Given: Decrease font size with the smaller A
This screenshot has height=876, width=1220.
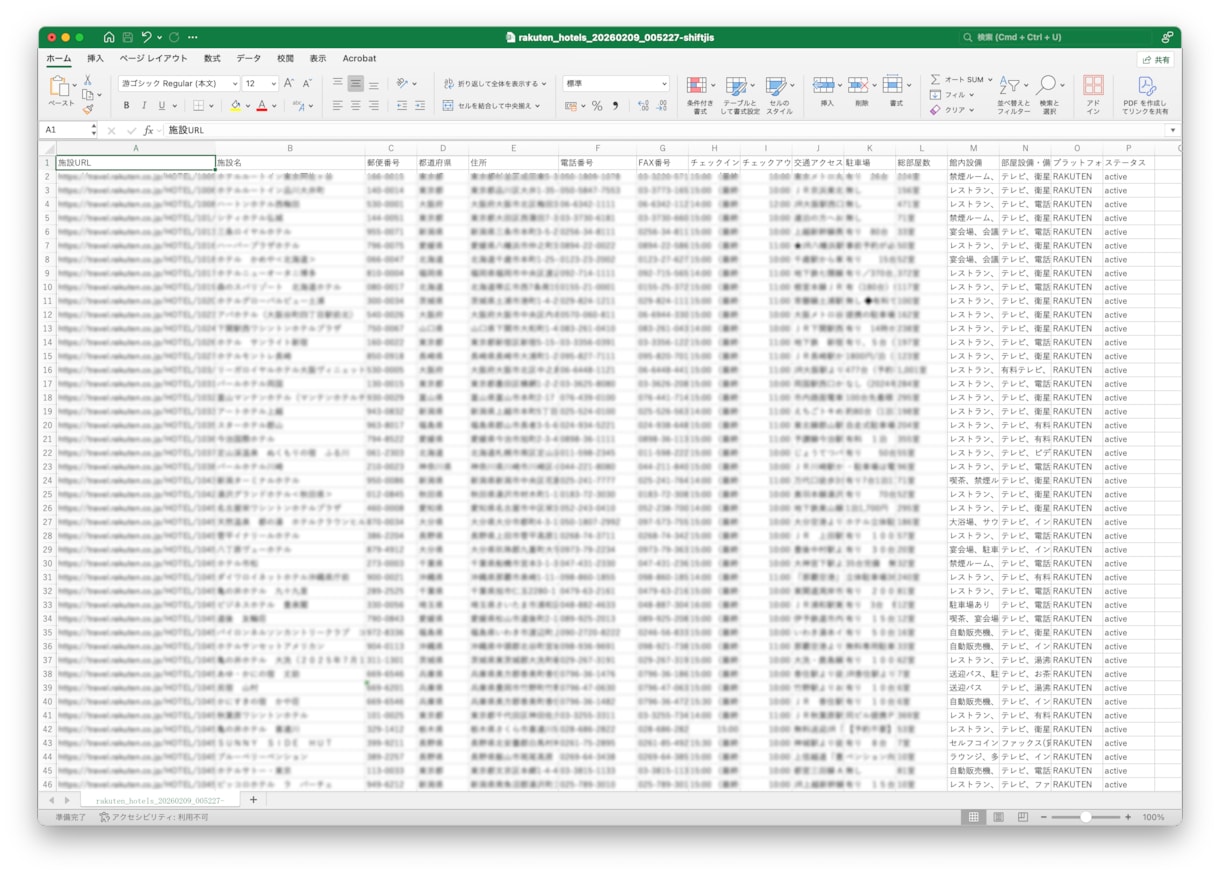Looking at the screenshot, I should (x=307, y=84).
